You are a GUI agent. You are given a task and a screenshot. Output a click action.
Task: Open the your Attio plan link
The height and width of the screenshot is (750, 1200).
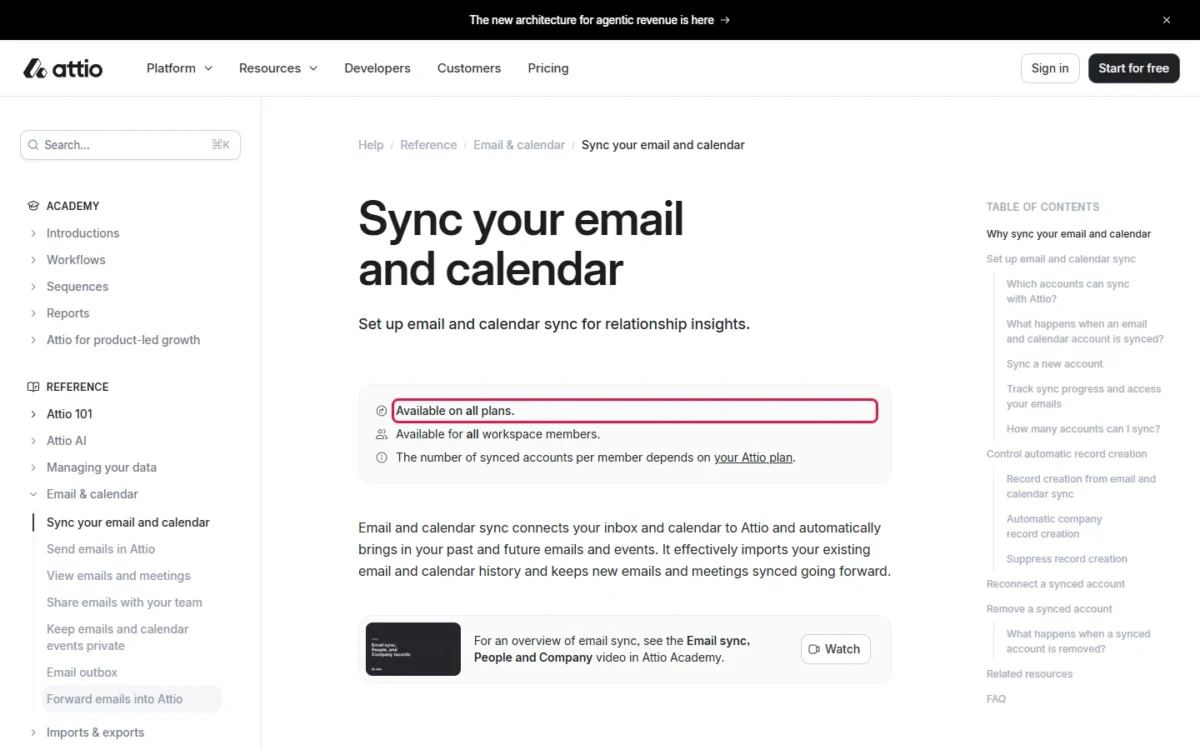pos(753,458)
